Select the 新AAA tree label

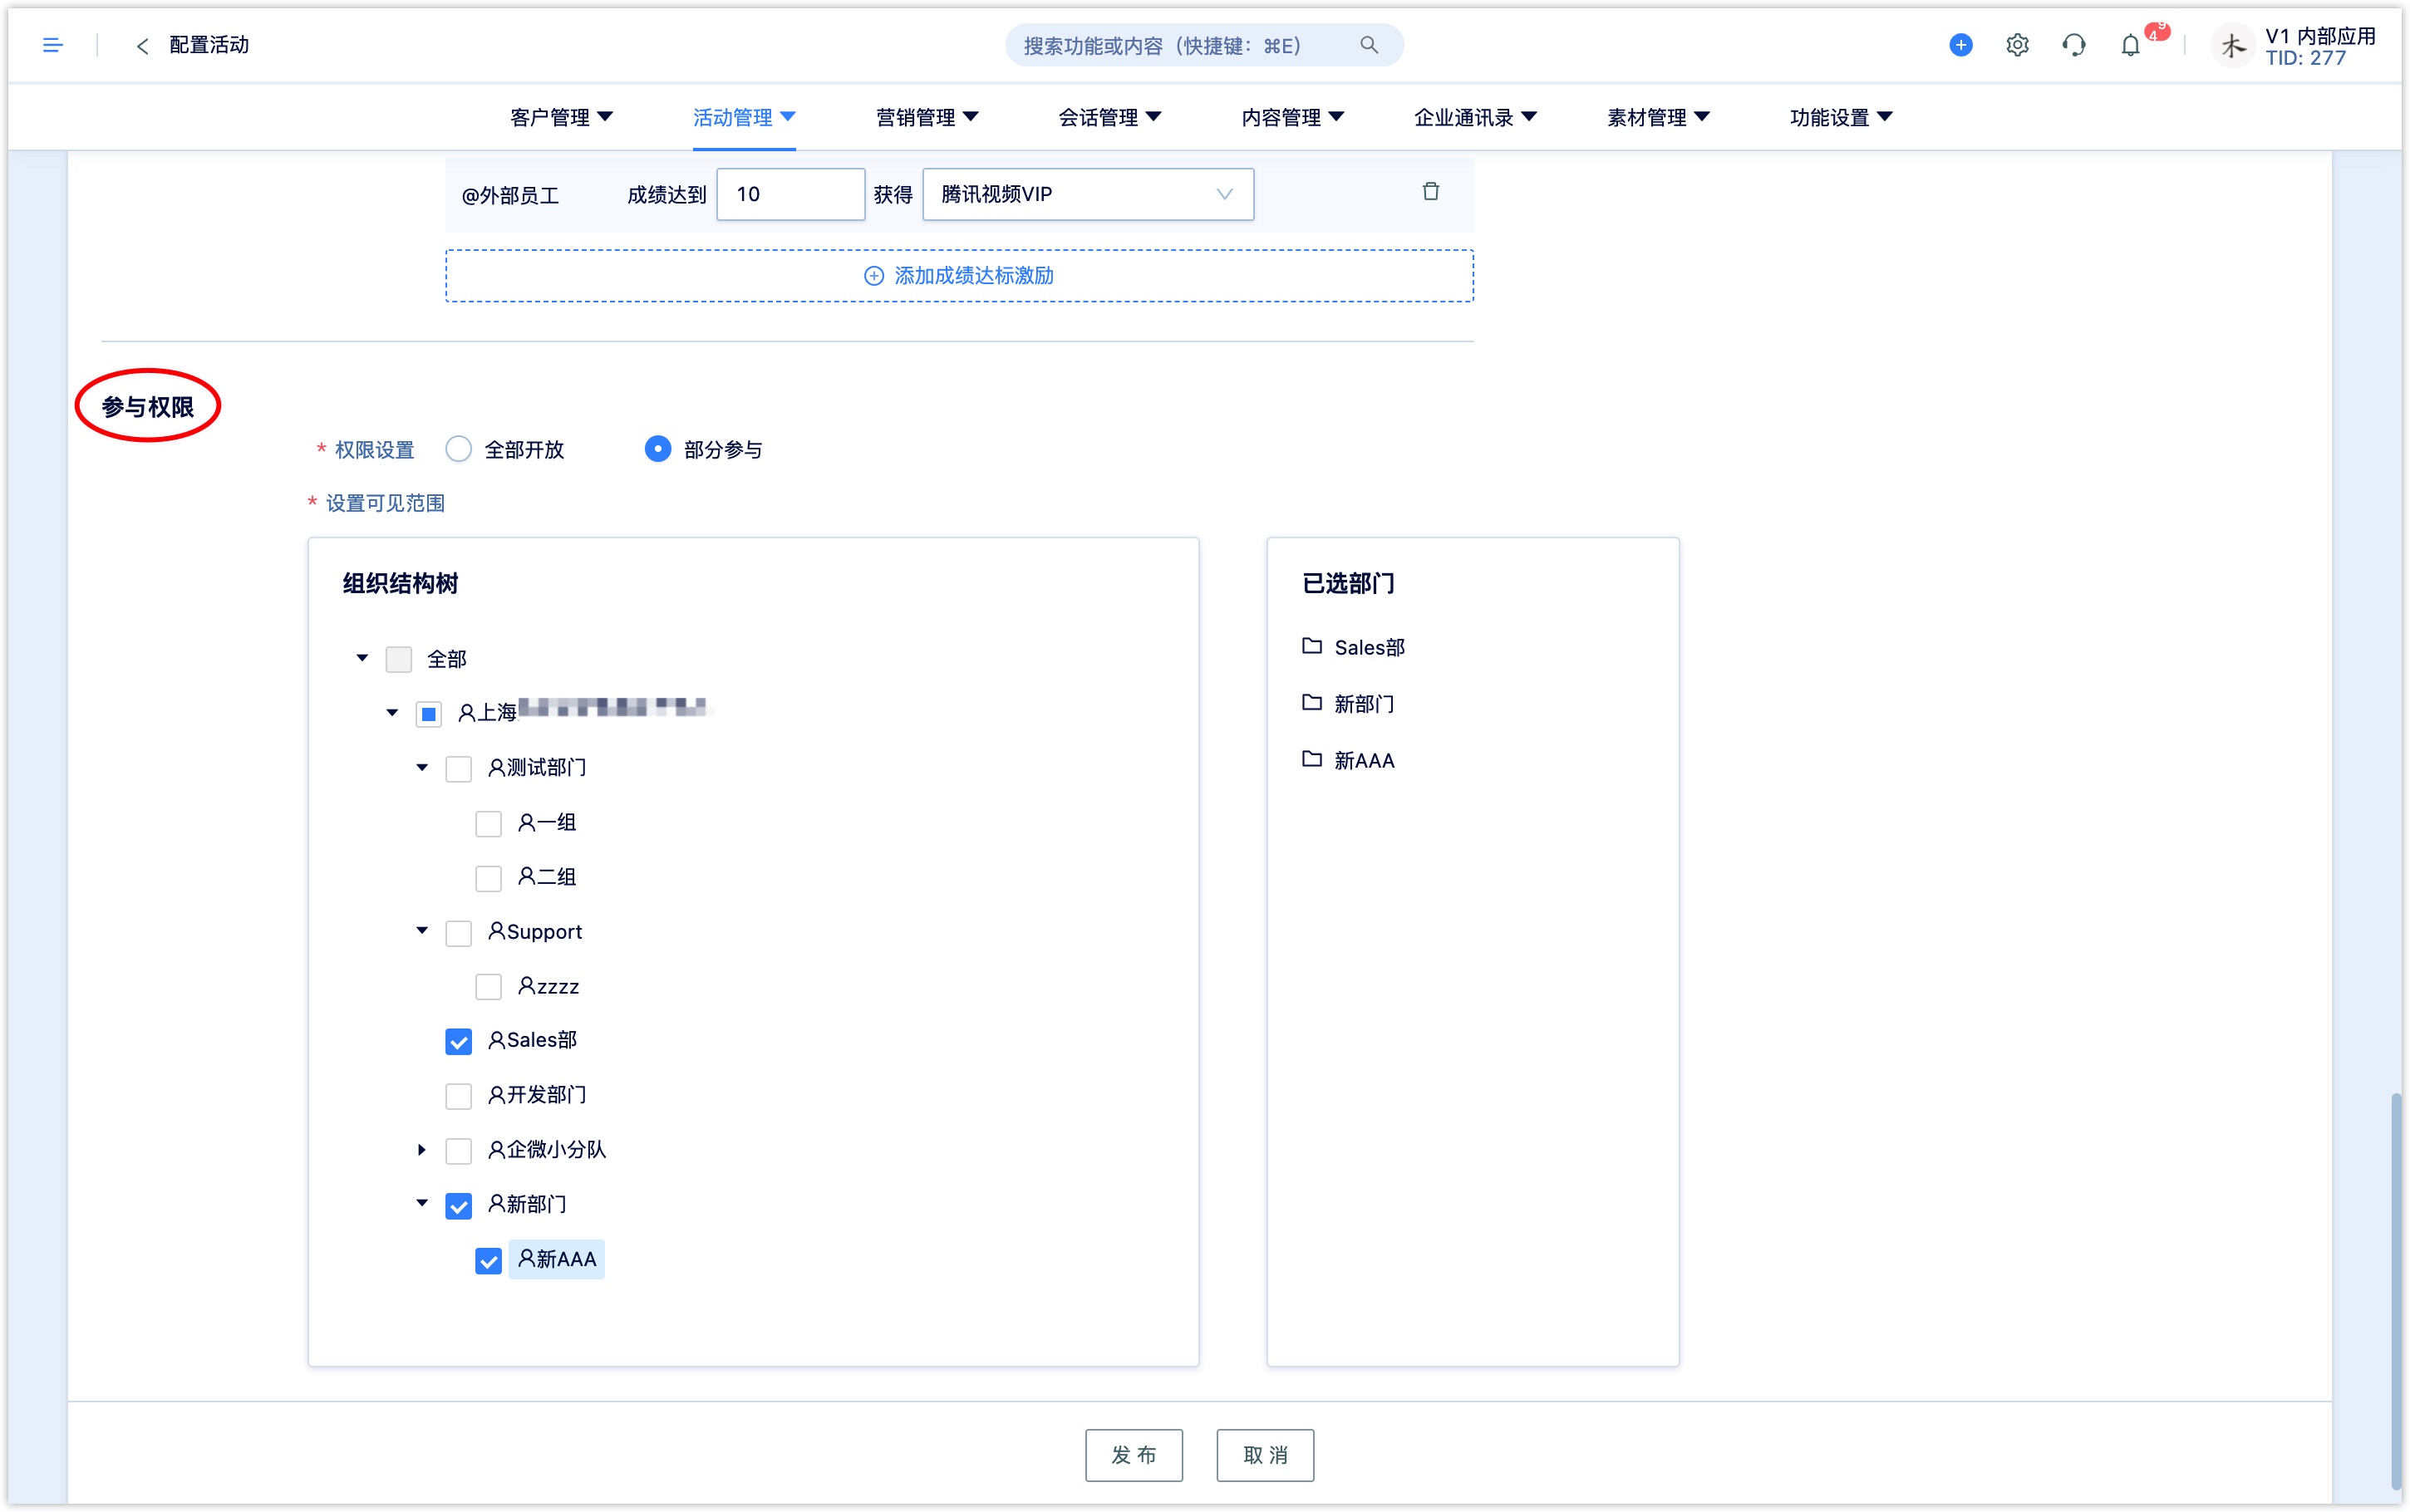point(557,1259)
